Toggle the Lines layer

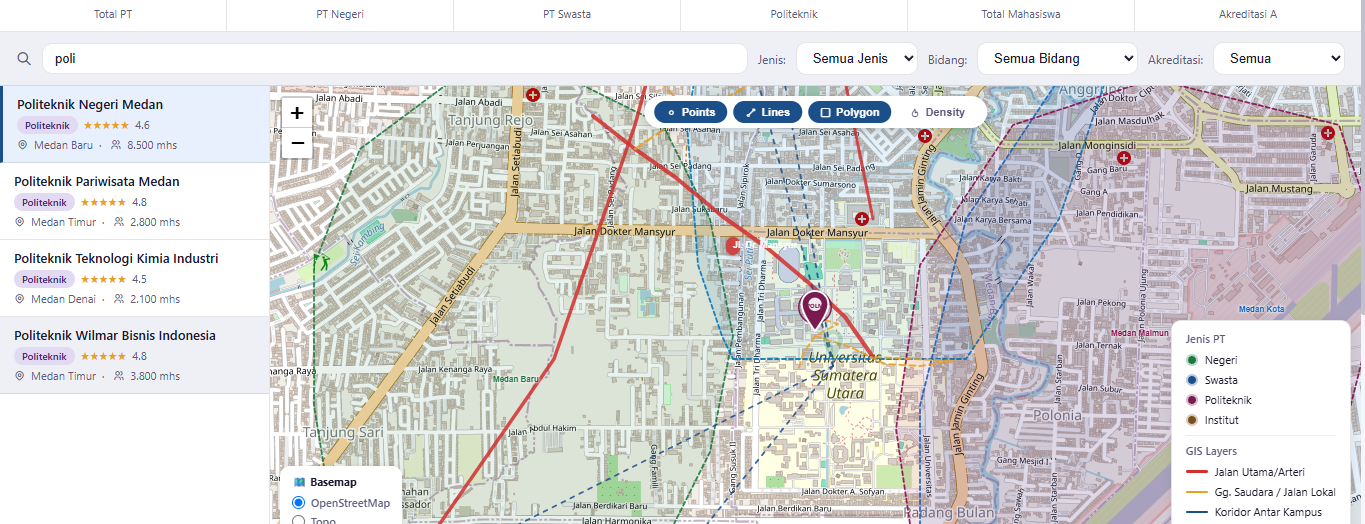pyautogui.click(x=768, y=112)
